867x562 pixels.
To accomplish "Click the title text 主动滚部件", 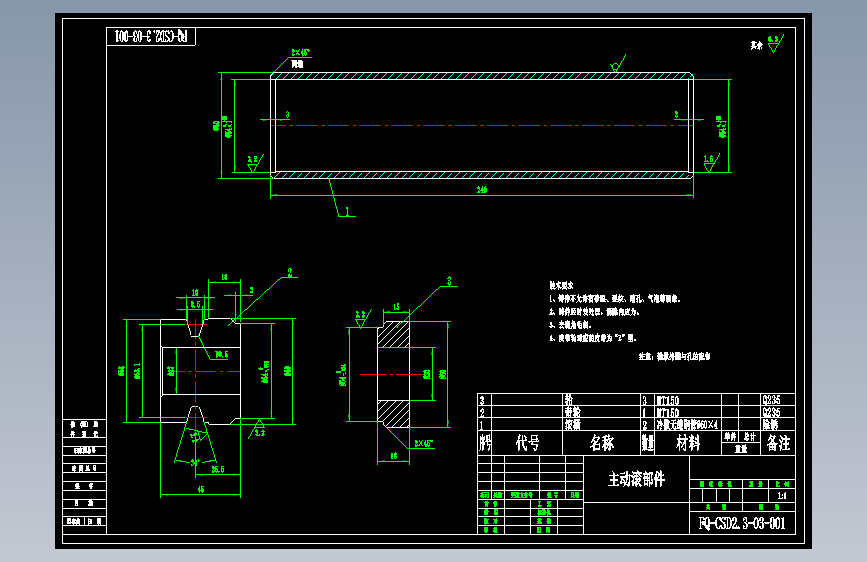I will point(636,479).
